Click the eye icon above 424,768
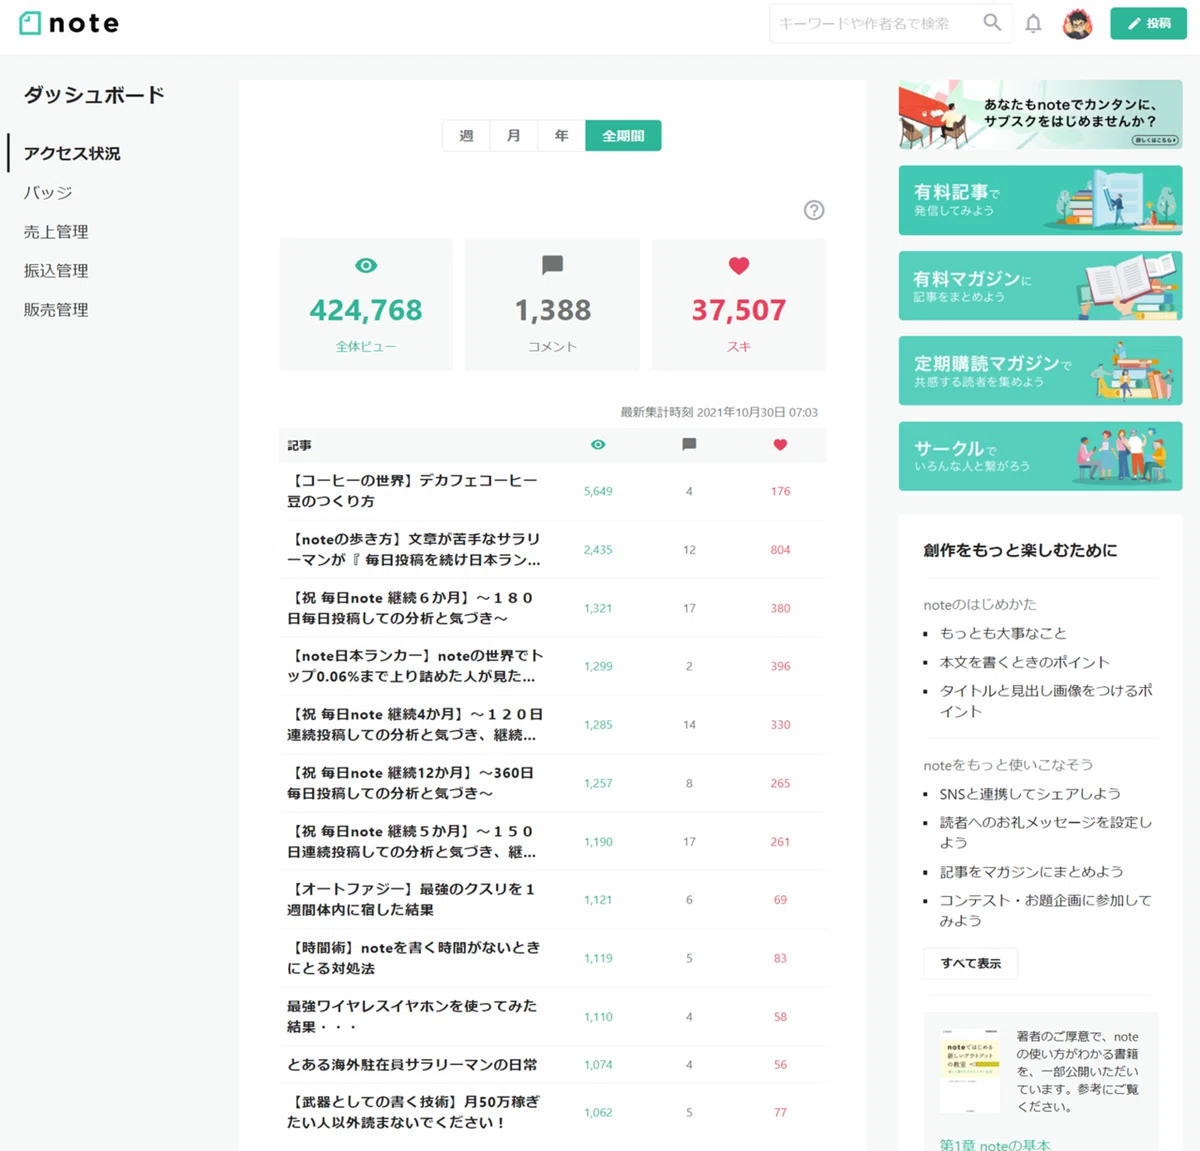The image size is (1200, 1151). click(x=366, y=266)
